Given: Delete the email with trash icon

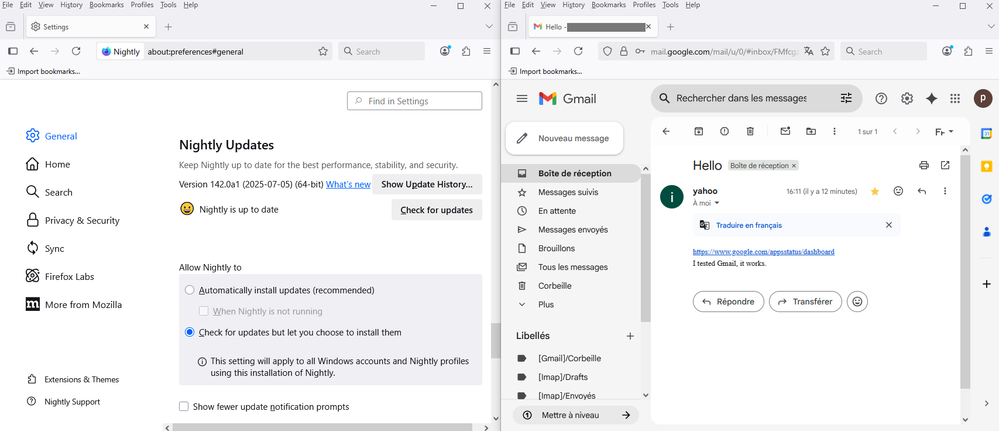Looking at the screenshot, I should tap(750, 132).
